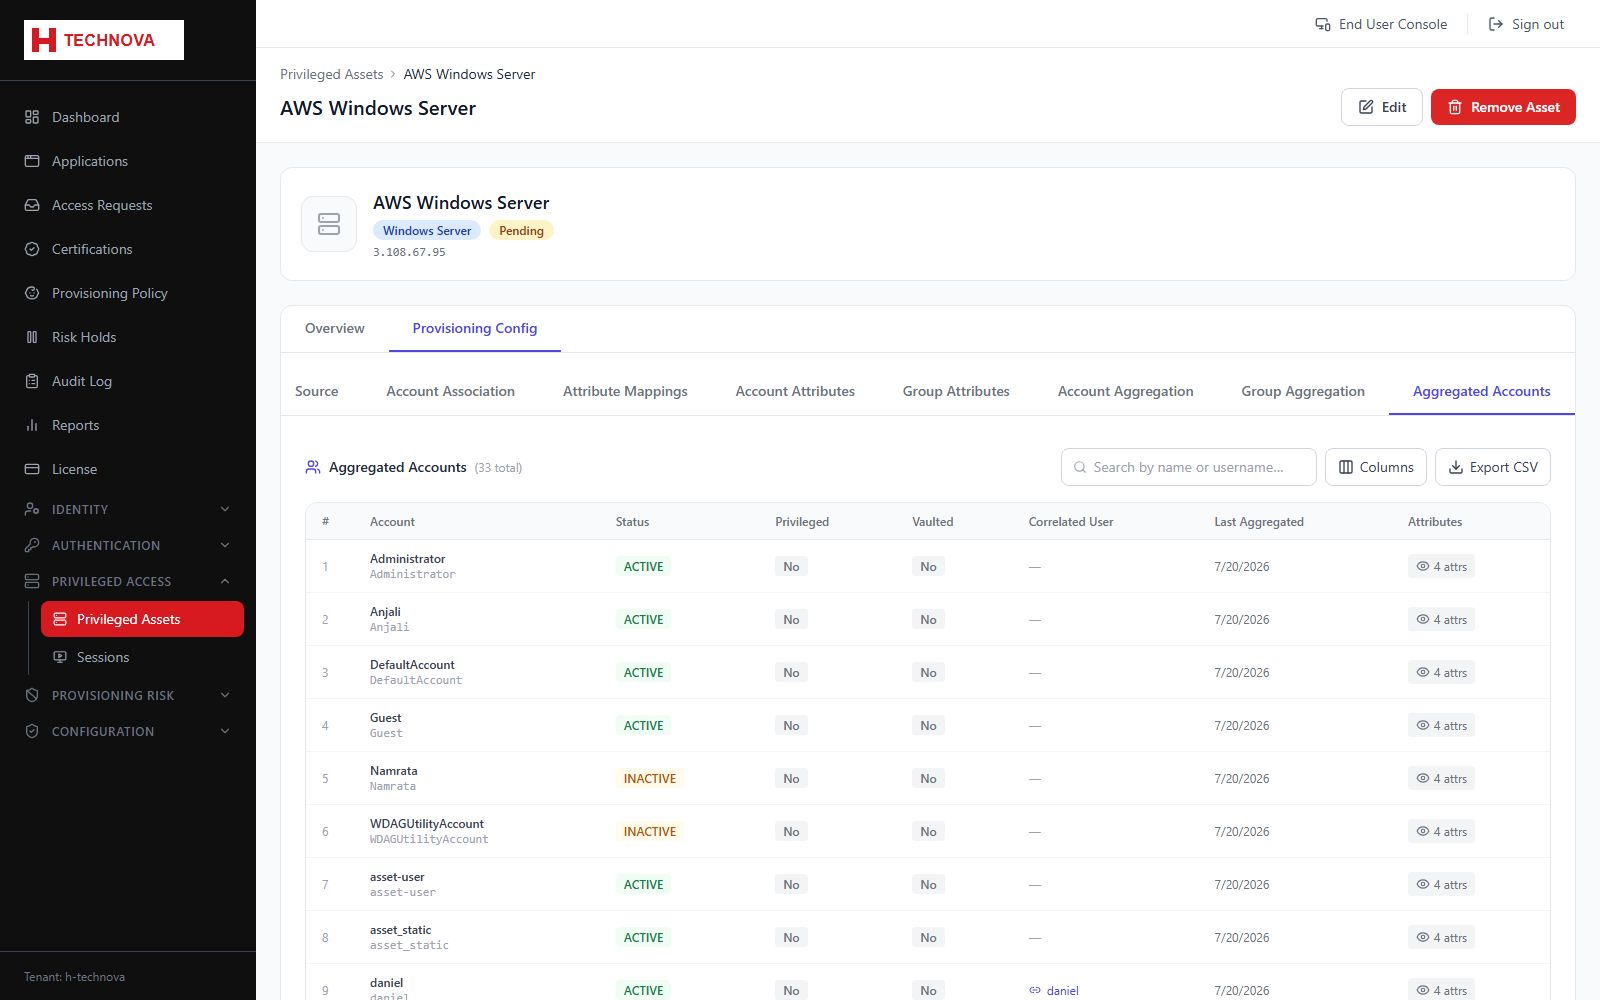Click the Sign out icon

pos(1496,24)
